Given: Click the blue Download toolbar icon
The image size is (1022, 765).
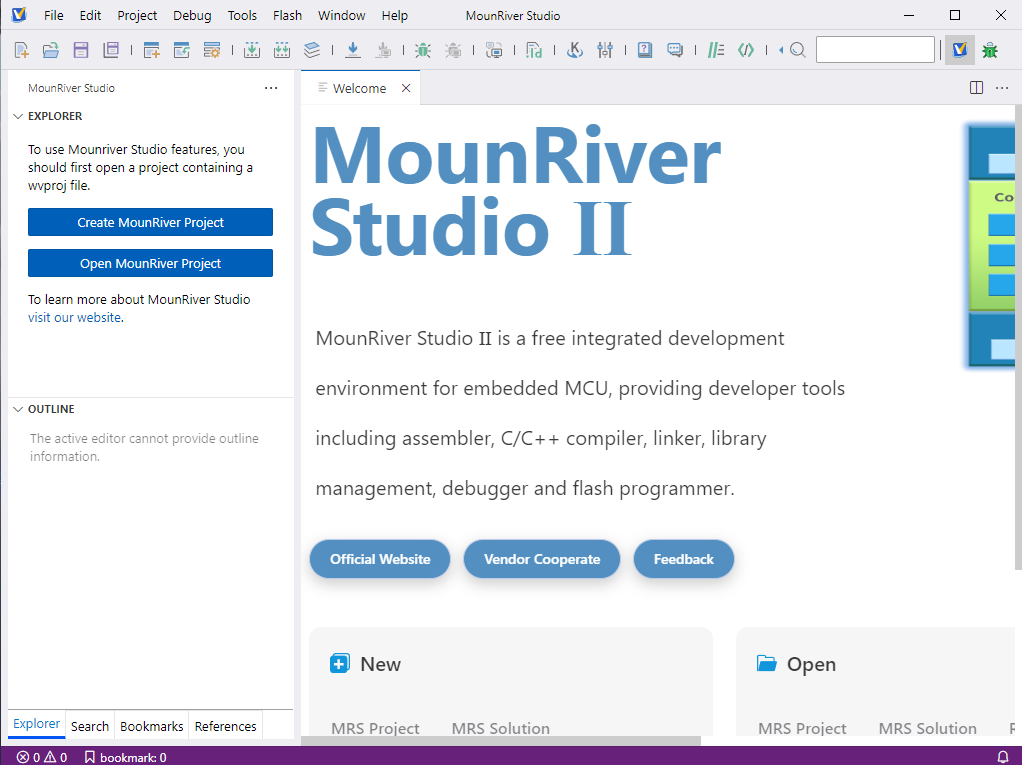Looking at the screenshot, I should pyautogui.click(x=353, y=50).
